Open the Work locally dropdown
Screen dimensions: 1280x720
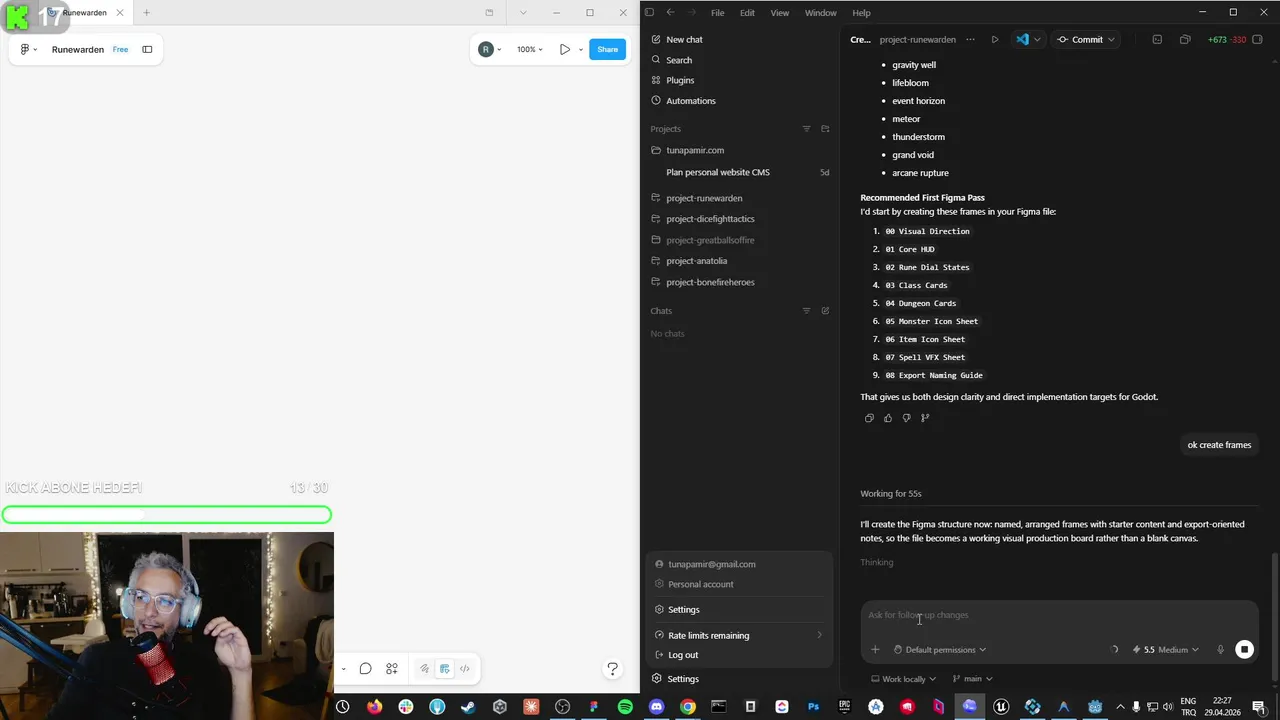tap(903, 679)
